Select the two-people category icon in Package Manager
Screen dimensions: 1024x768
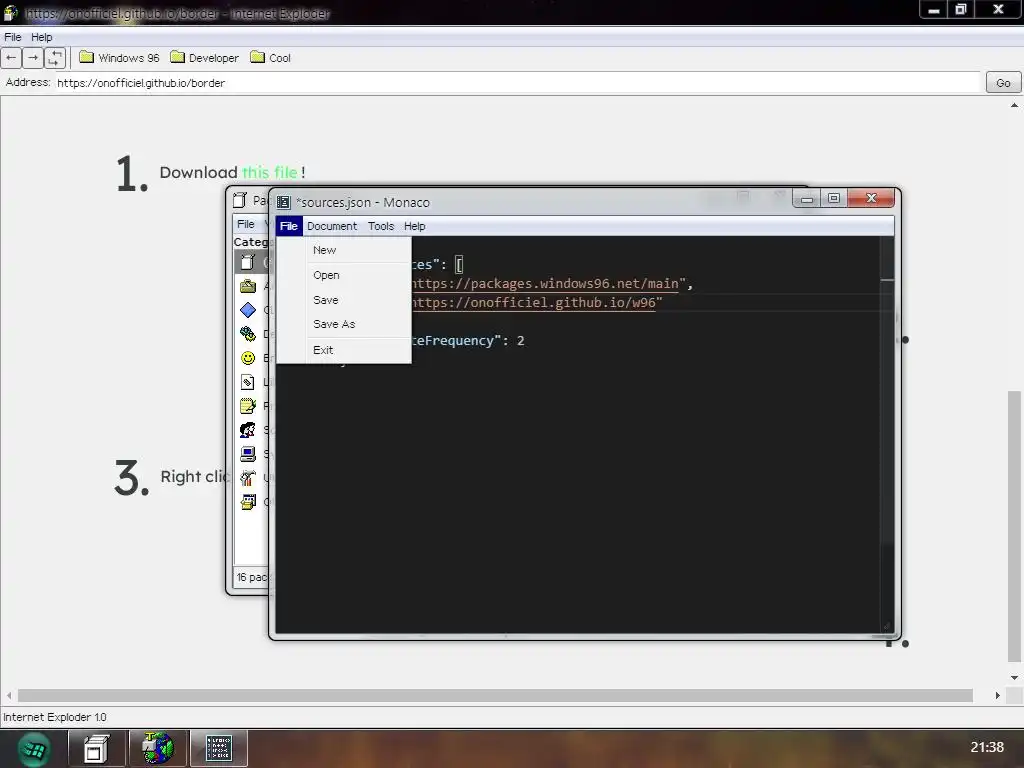pyautogui.click(x=248, y=430)
